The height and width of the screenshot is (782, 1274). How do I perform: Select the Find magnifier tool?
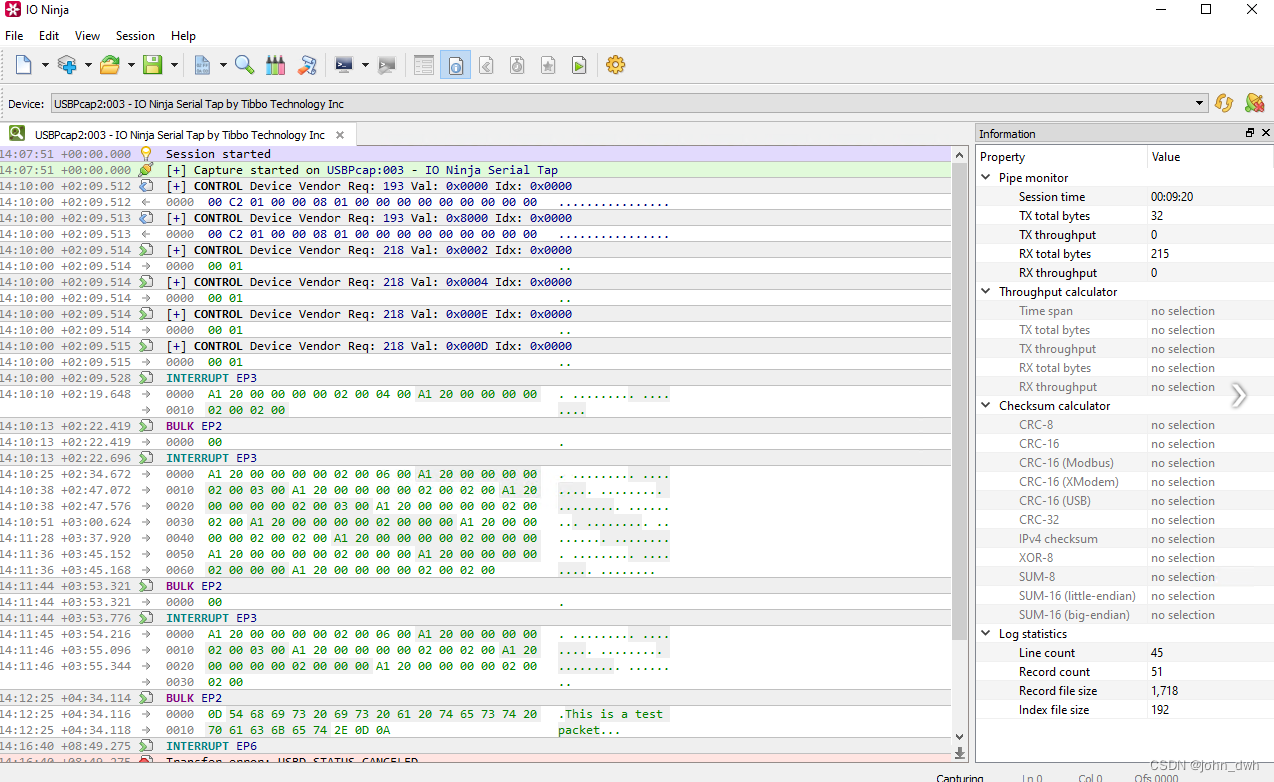click(x=244, y=64)
